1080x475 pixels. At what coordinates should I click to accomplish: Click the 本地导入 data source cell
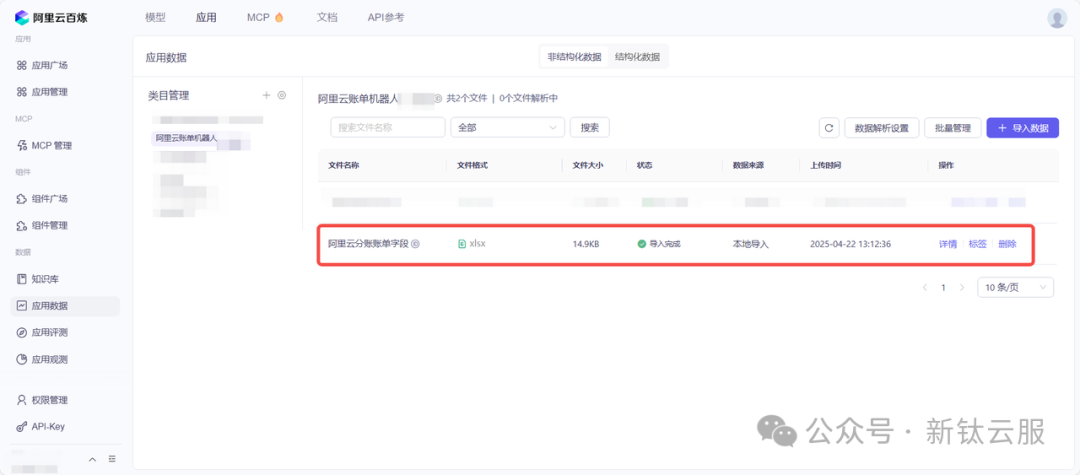tap(750, 244)
